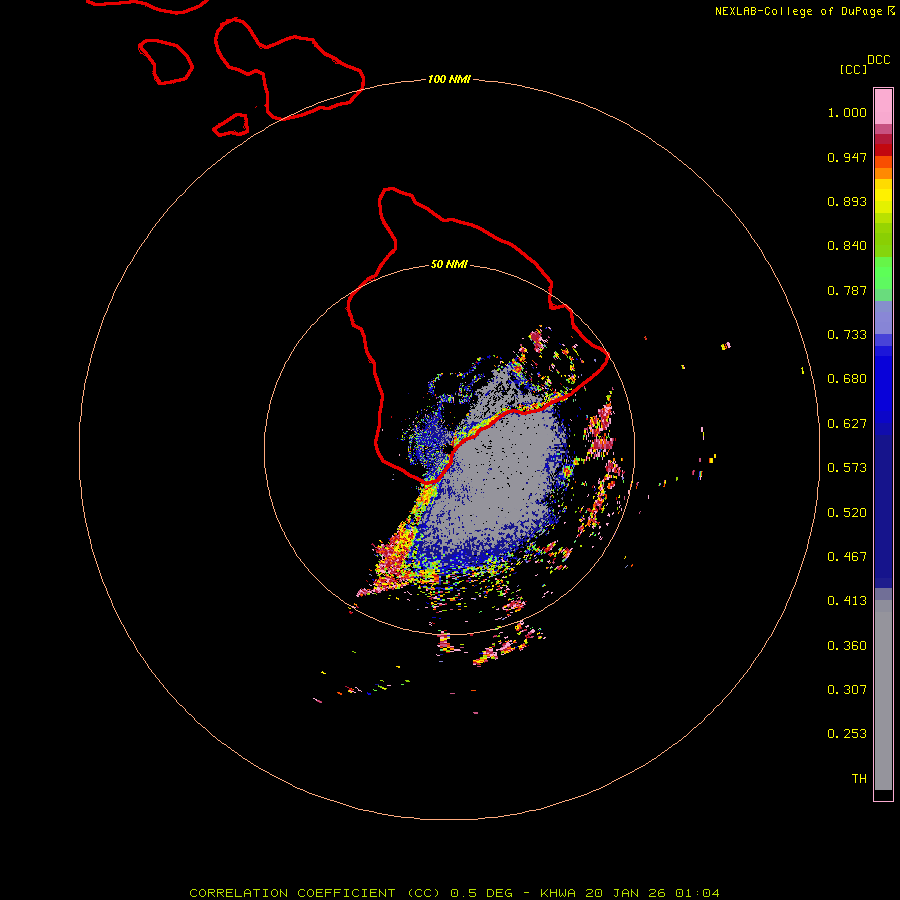The image size is (900, 900).
Task: Click the 0.307 legend value
Action: click(847, 690)
